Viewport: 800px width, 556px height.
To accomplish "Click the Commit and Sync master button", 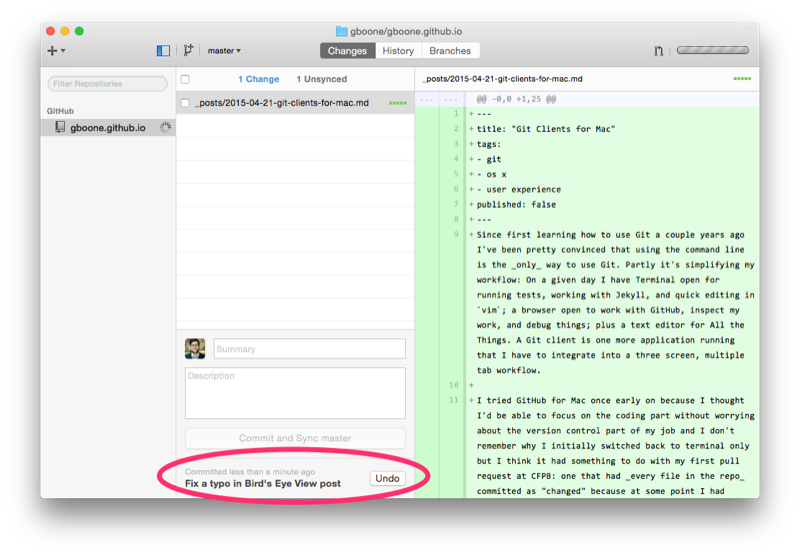I will pyautogui.click(x=295, y=438).
